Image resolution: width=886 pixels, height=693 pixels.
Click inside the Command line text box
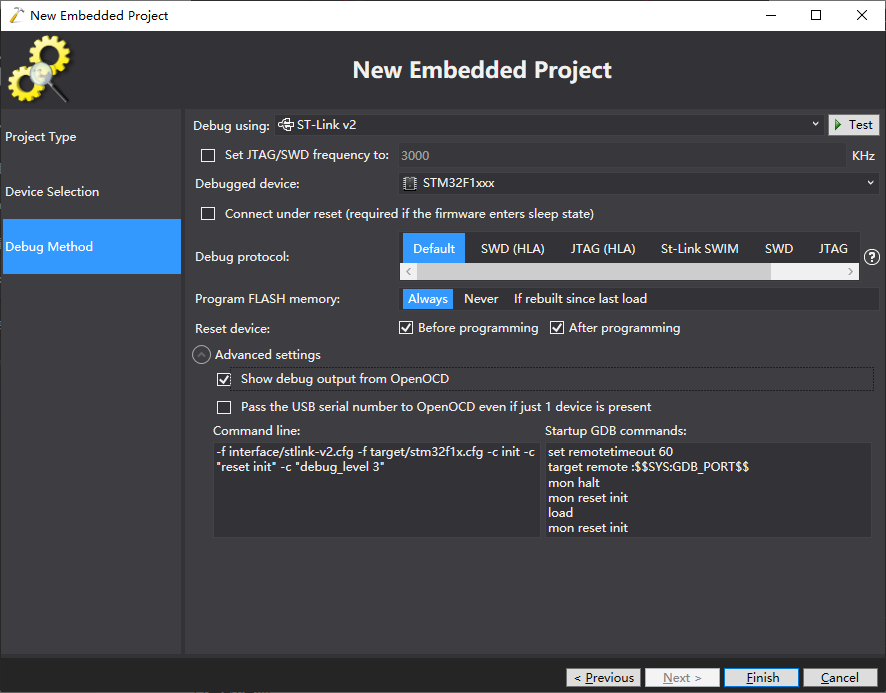376,490
